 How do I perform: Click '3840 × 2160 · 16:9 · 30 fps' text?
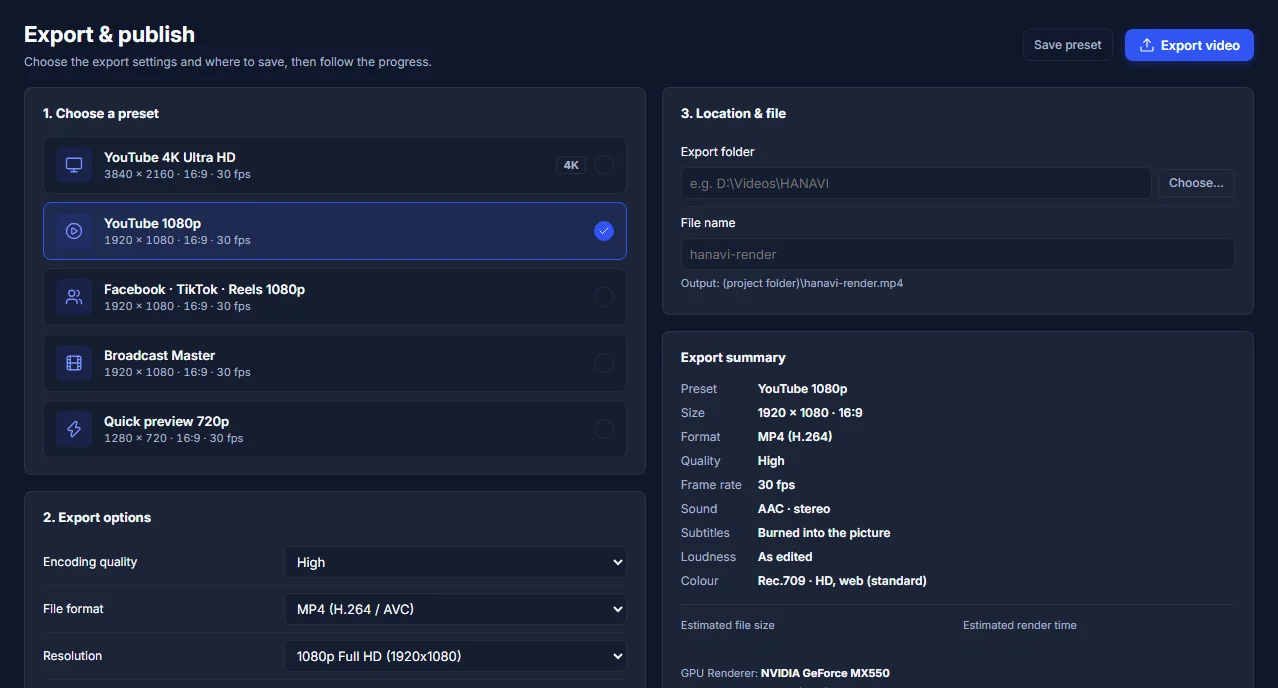pyautogui.click(x=177, y=174)
